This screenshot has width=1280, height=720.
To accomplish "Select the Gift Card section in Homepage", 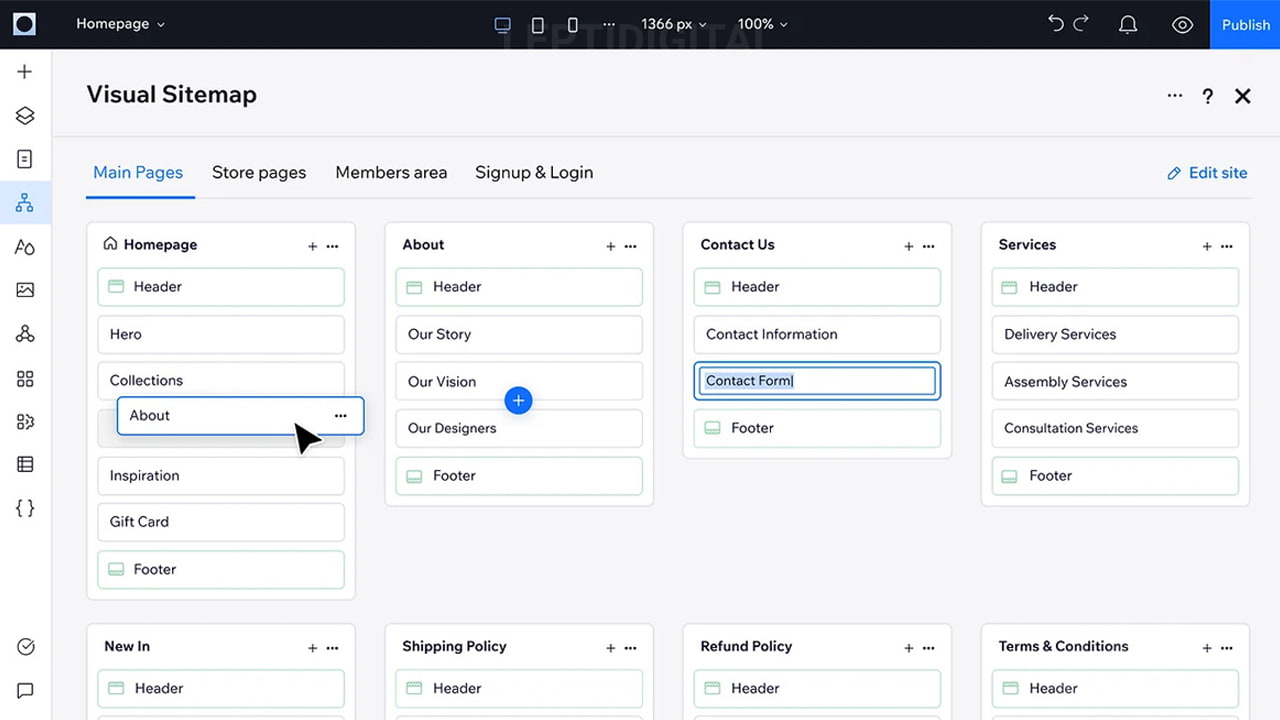I will 221,522.
